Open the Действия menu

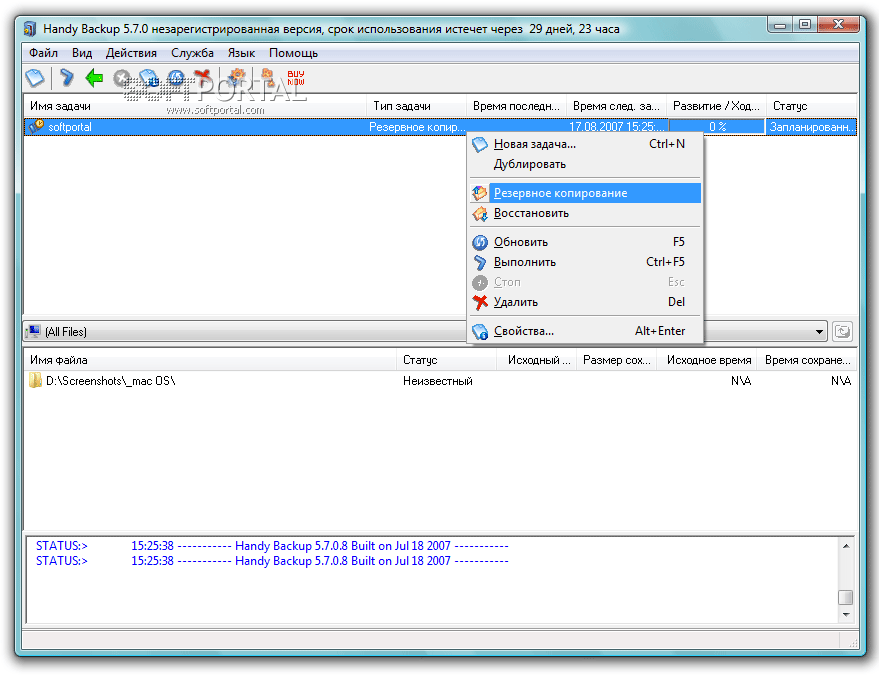tap(131, 53)
